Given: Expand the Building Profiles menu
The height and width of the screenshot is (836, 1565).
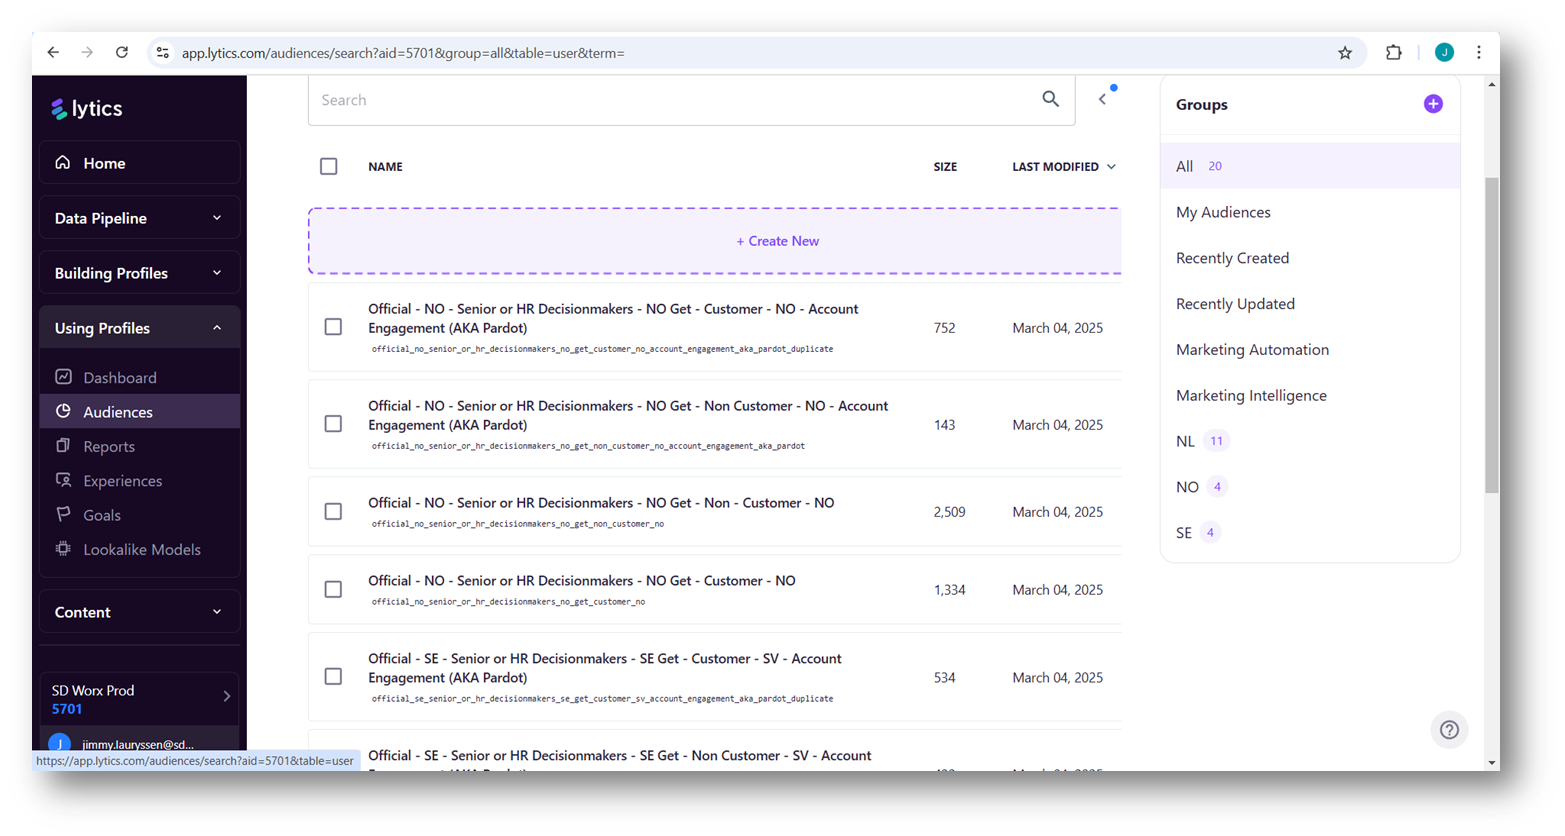Looking at the screenshot, I should click(x=140, y=273).
